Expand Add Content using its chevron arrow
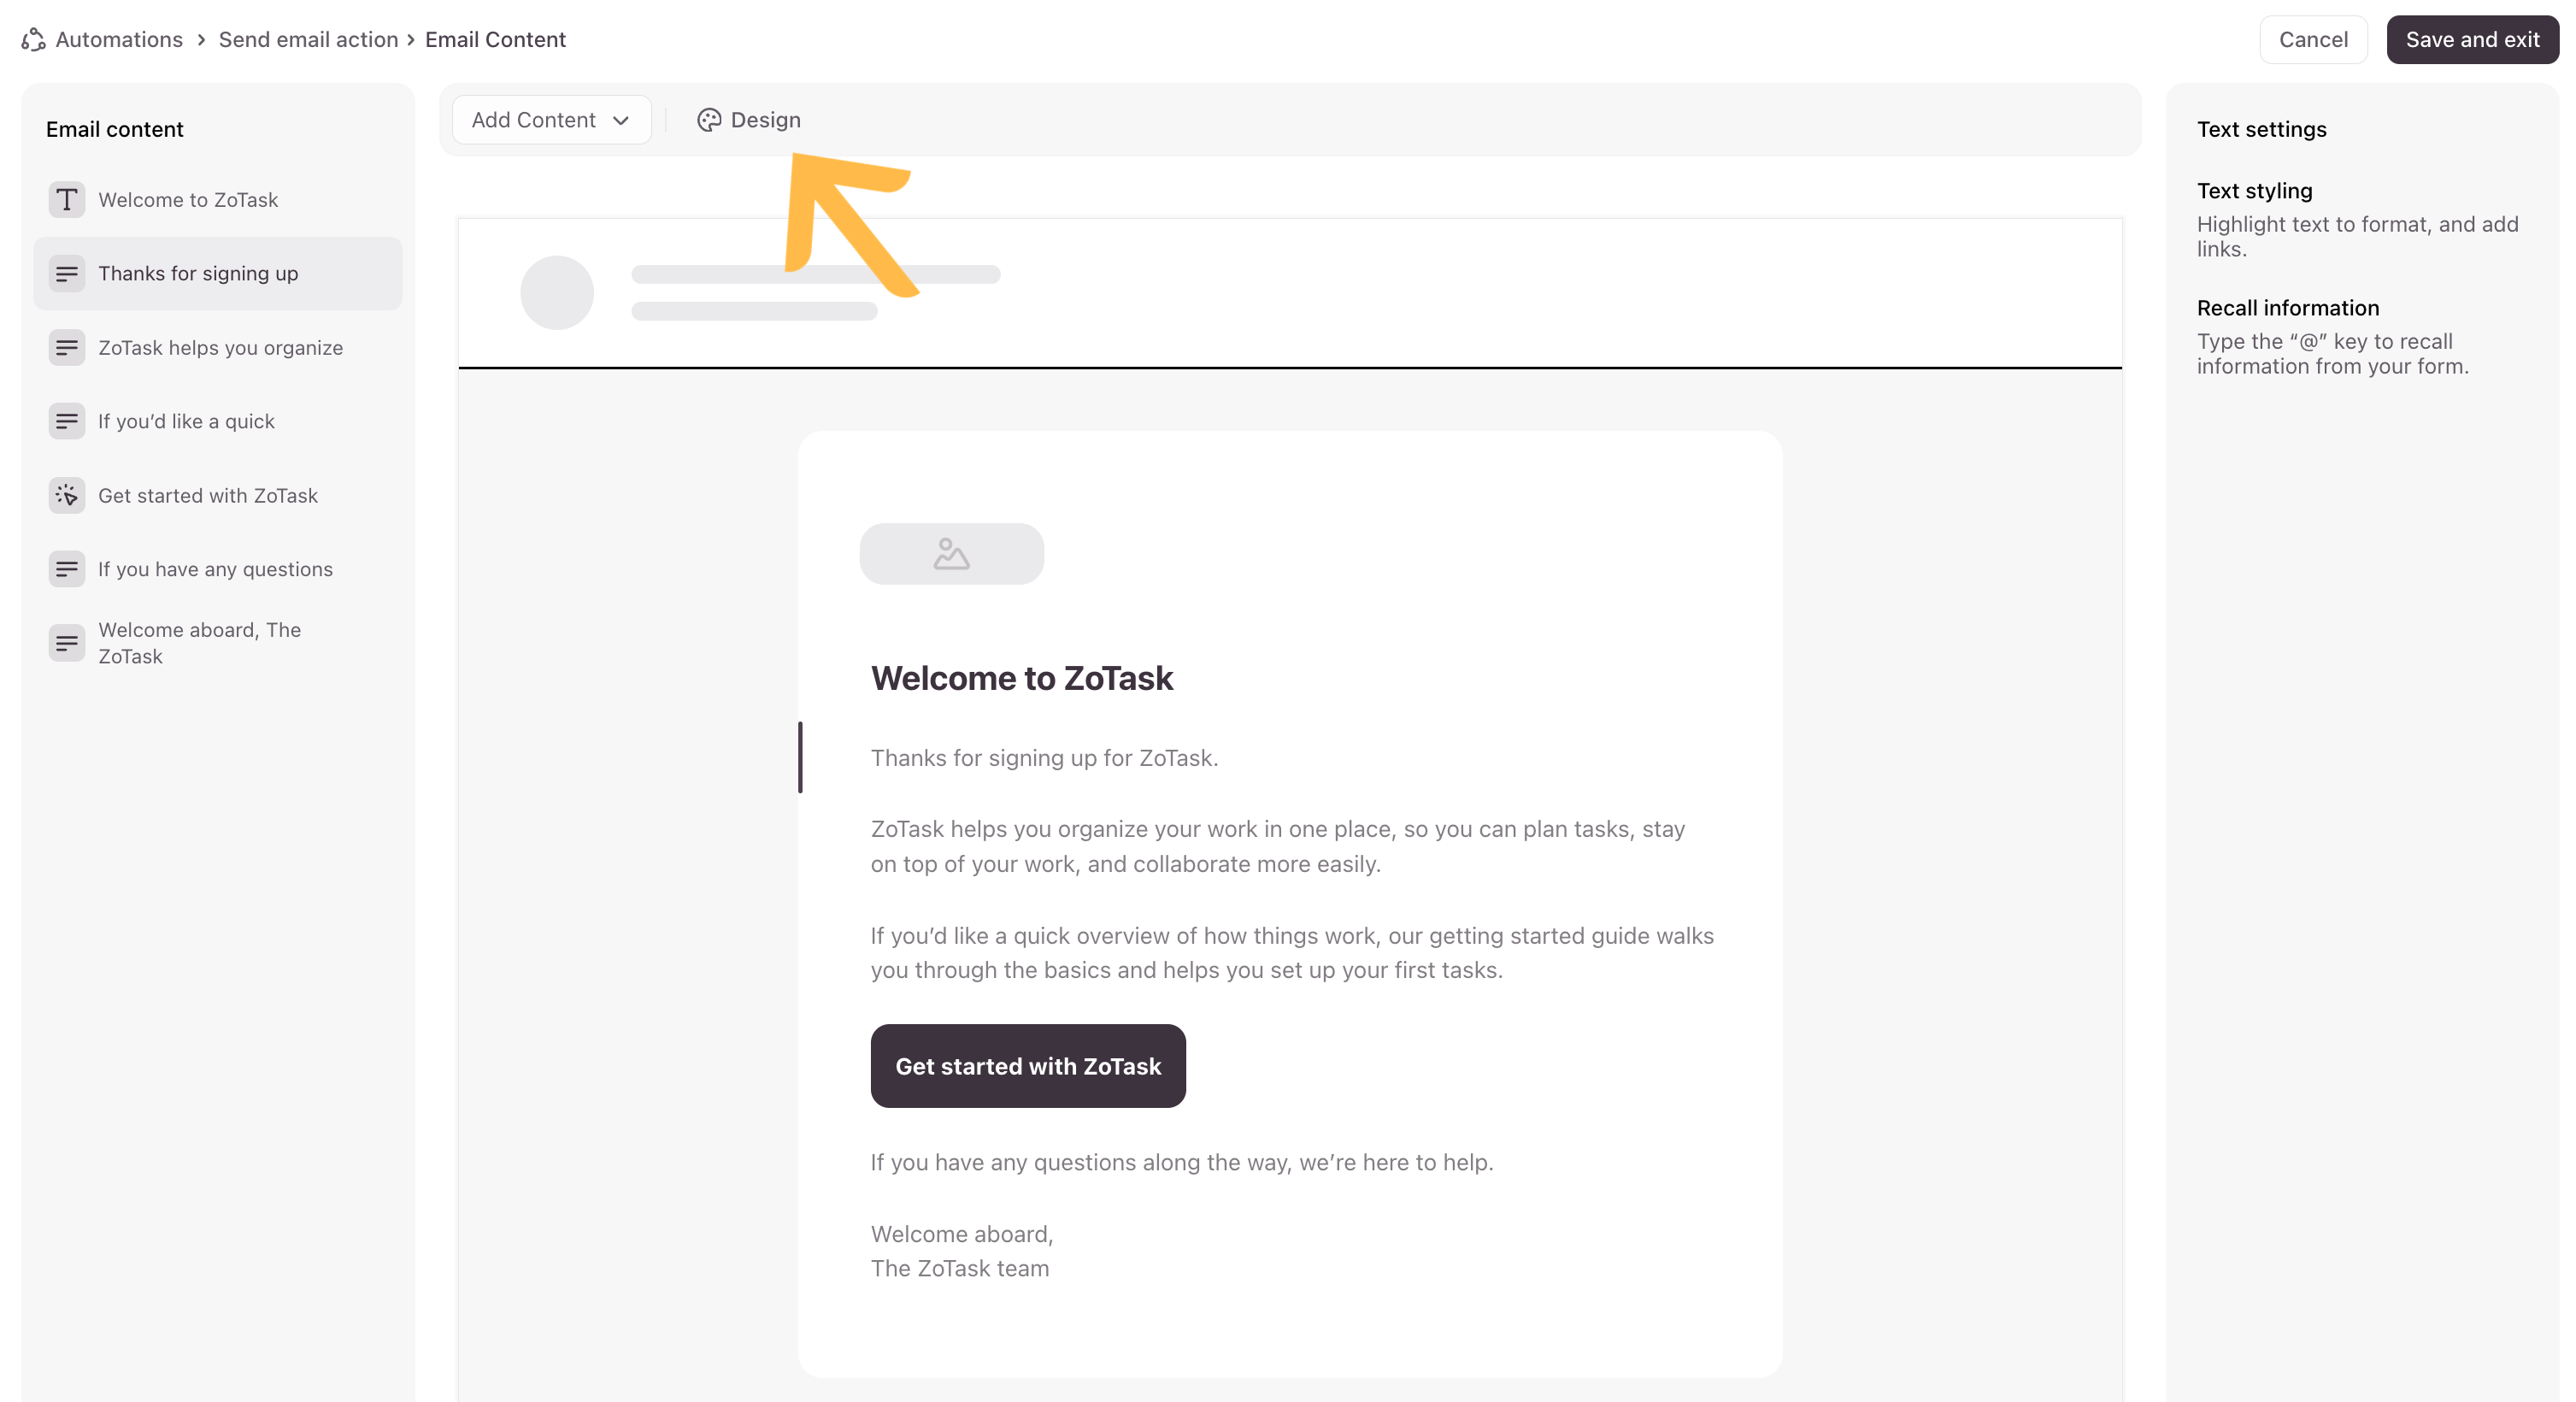The height and width of the screenshot is (1402, 2576). [x=621, y=121]
